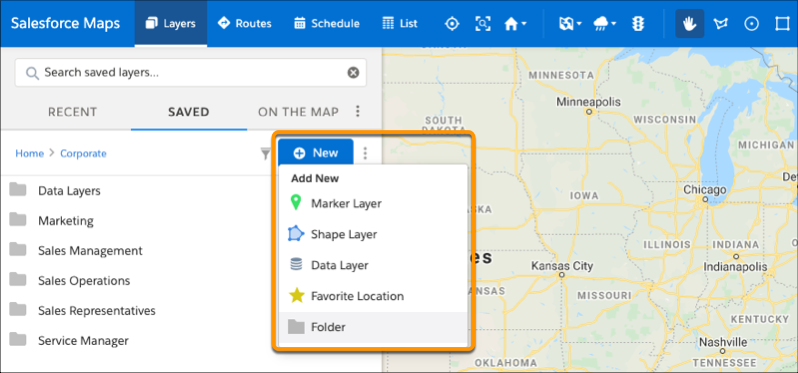Select the polygon lasso drawing tool
Image resolution: width=798 pixels, height=373 pixels.
(720, 24)
